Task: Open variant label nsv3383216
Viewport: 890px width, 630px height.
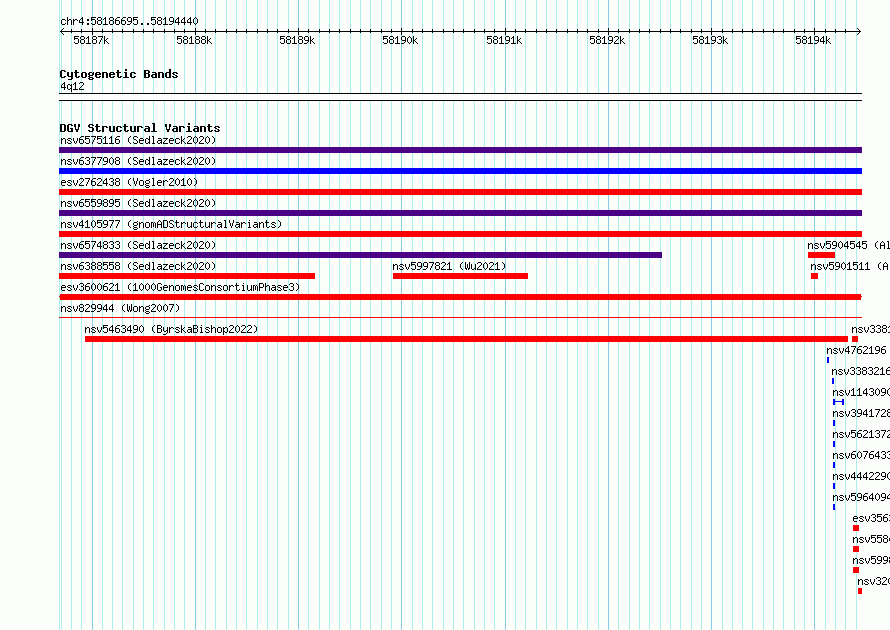Action: tap(860, 371)
